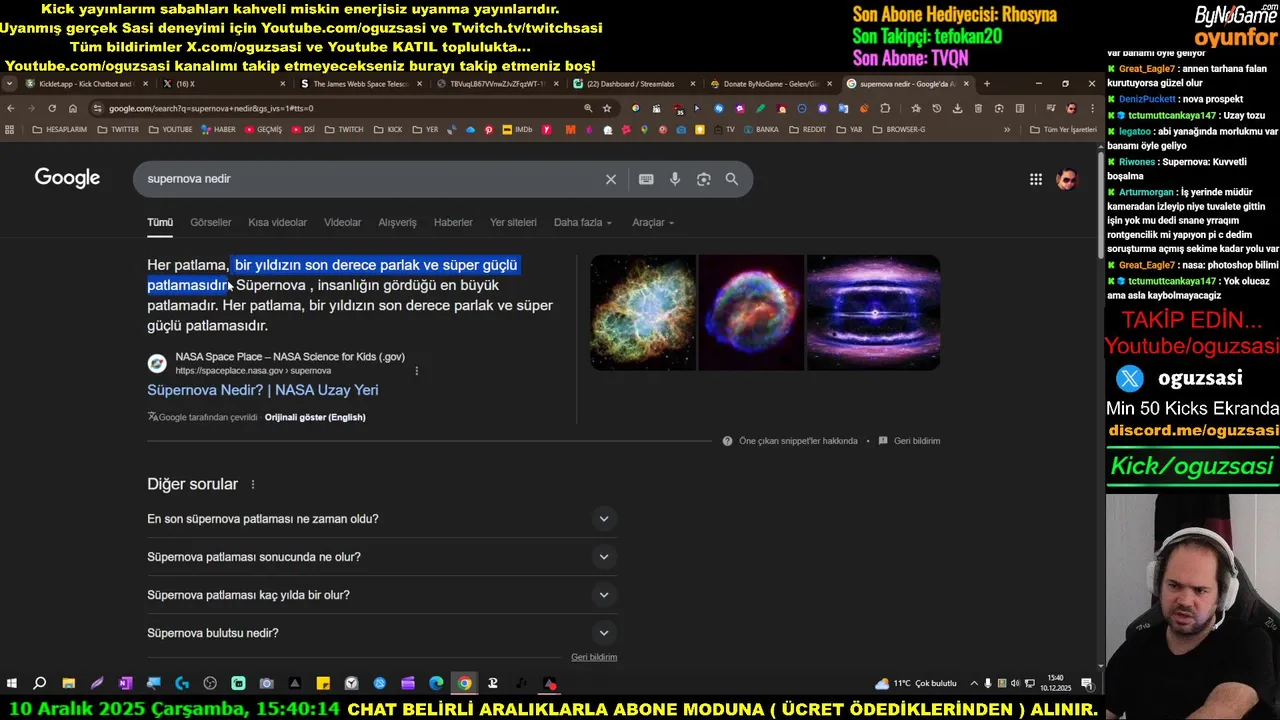Click 'Orijinali göster (English)'
1280x720 pixels.
[315, 417]
